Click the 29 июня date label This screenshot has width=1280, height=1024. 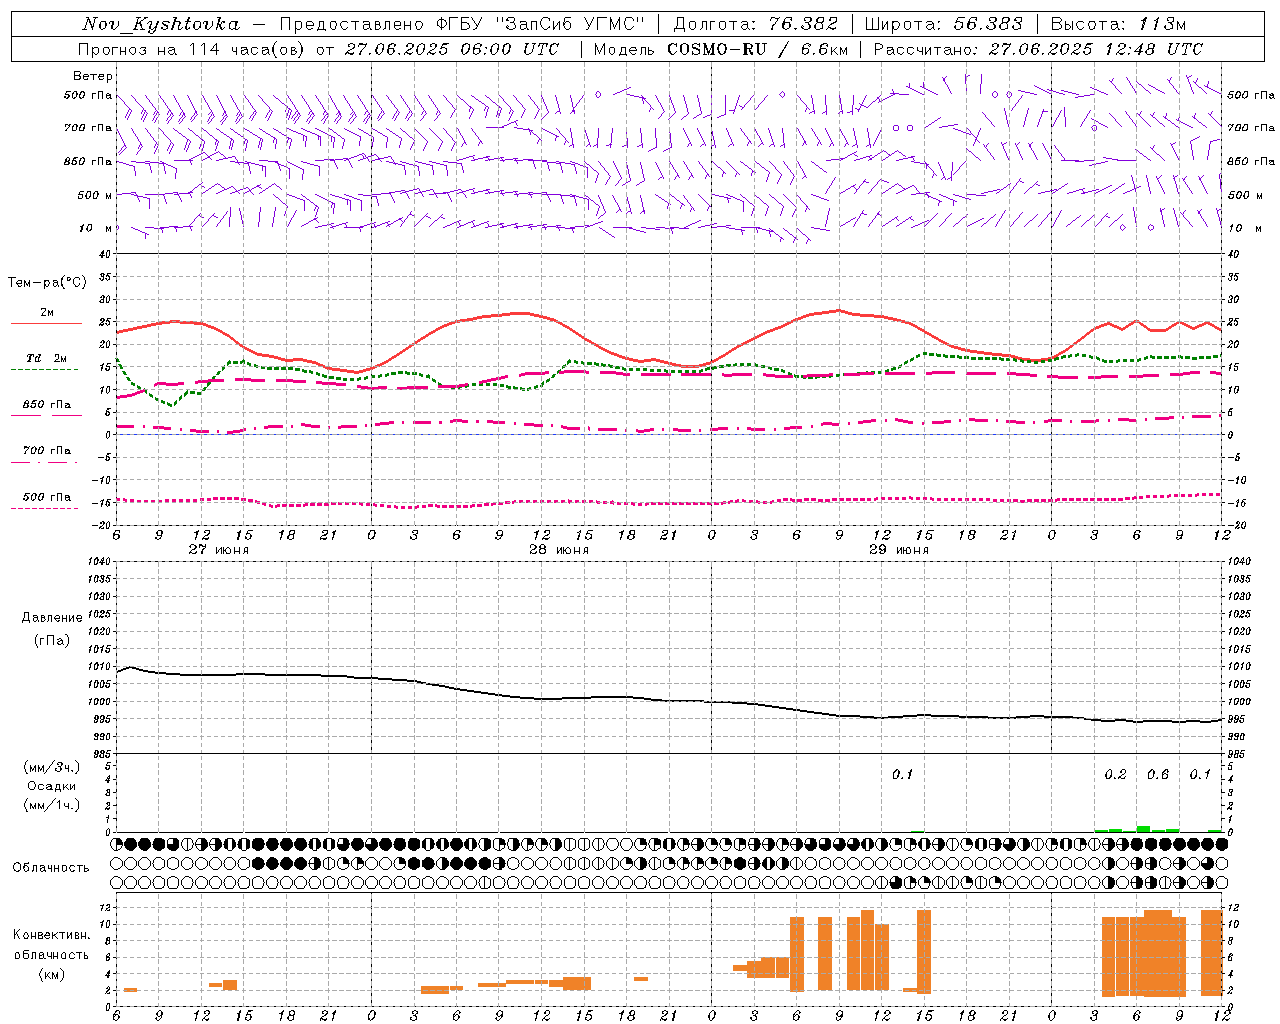(899, 549)
